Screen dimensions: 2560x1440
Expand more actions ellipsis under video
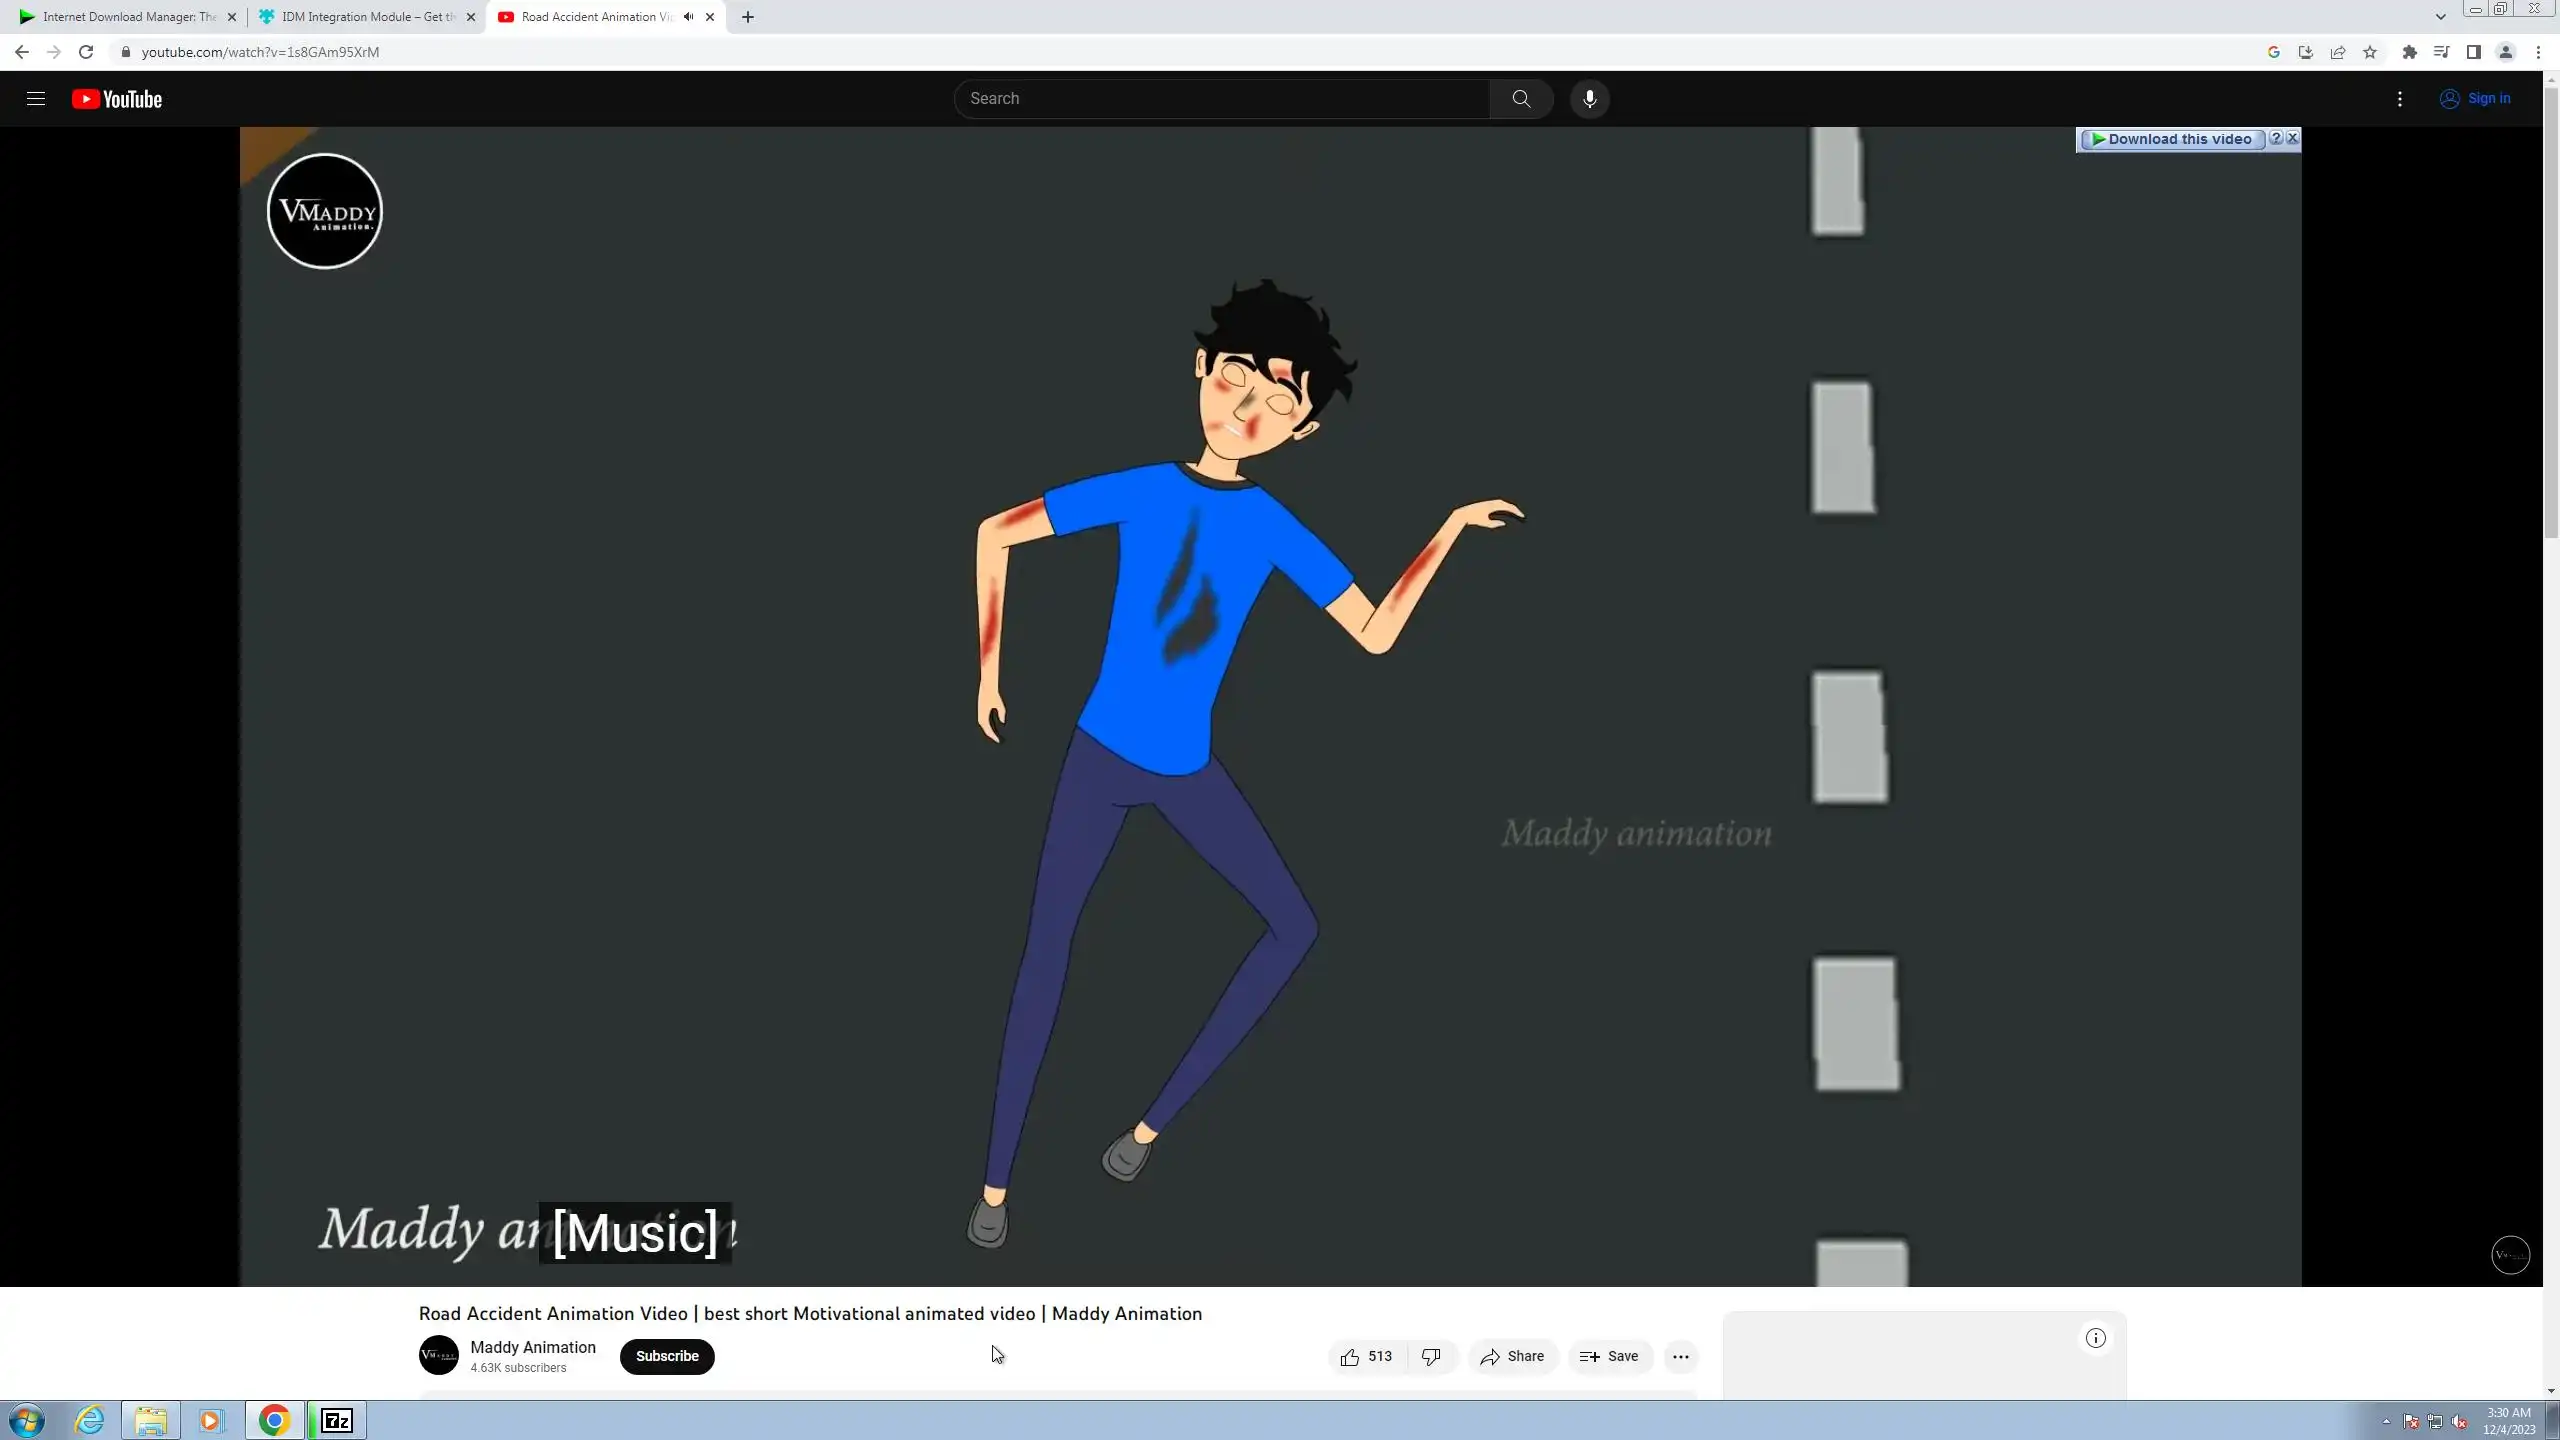click(1680, 1356)
